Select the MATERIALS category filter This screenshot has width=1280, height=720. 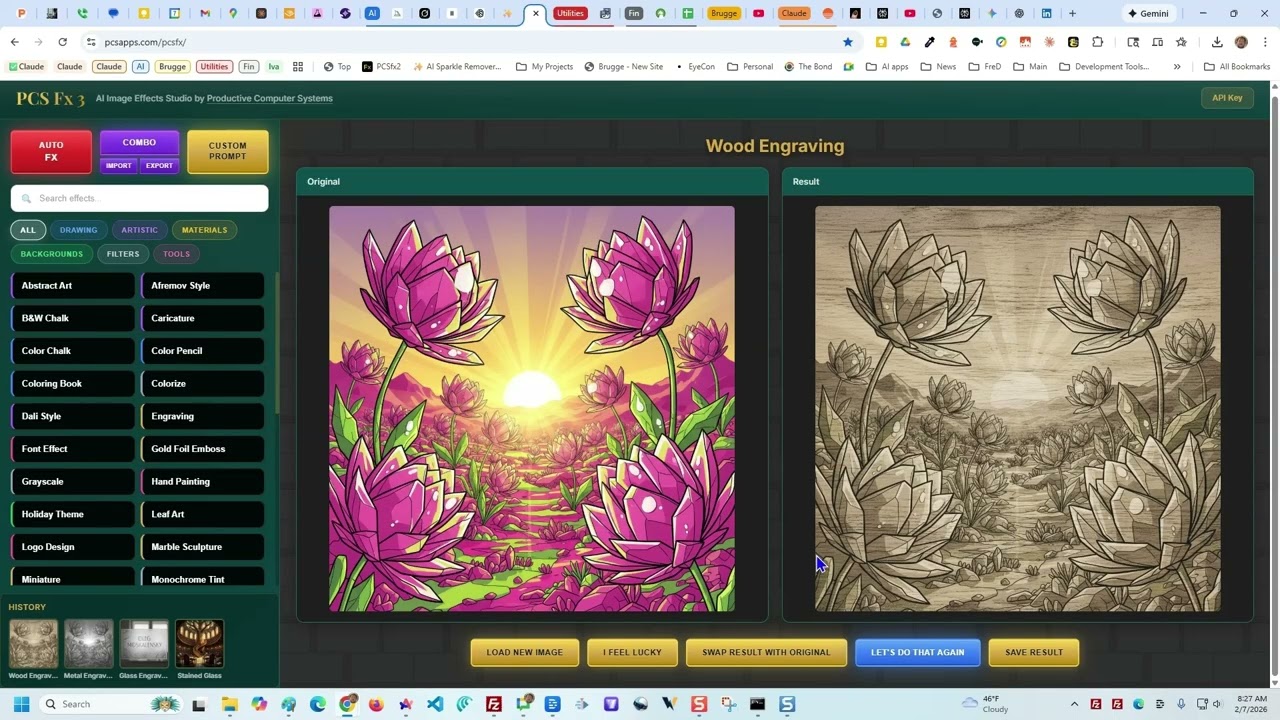tap(204, 230)
